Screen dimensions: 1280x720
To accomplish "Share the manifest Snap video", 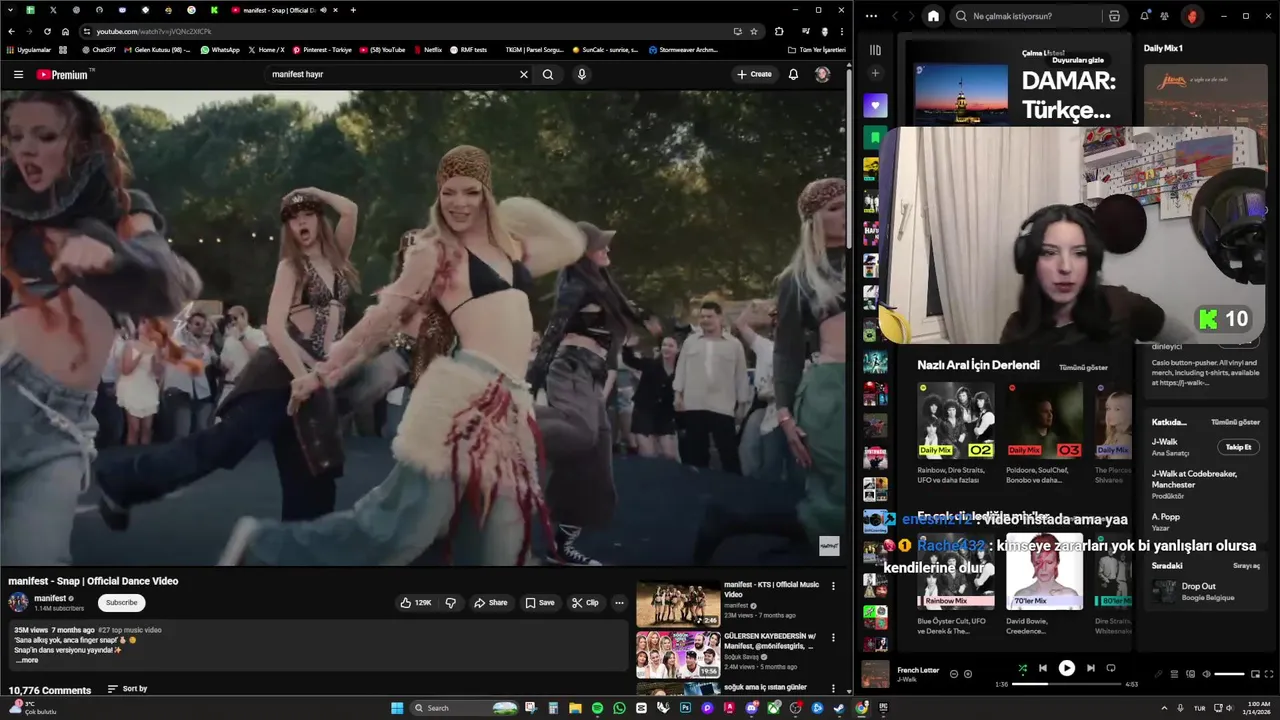I will click(x=491, y=603).
